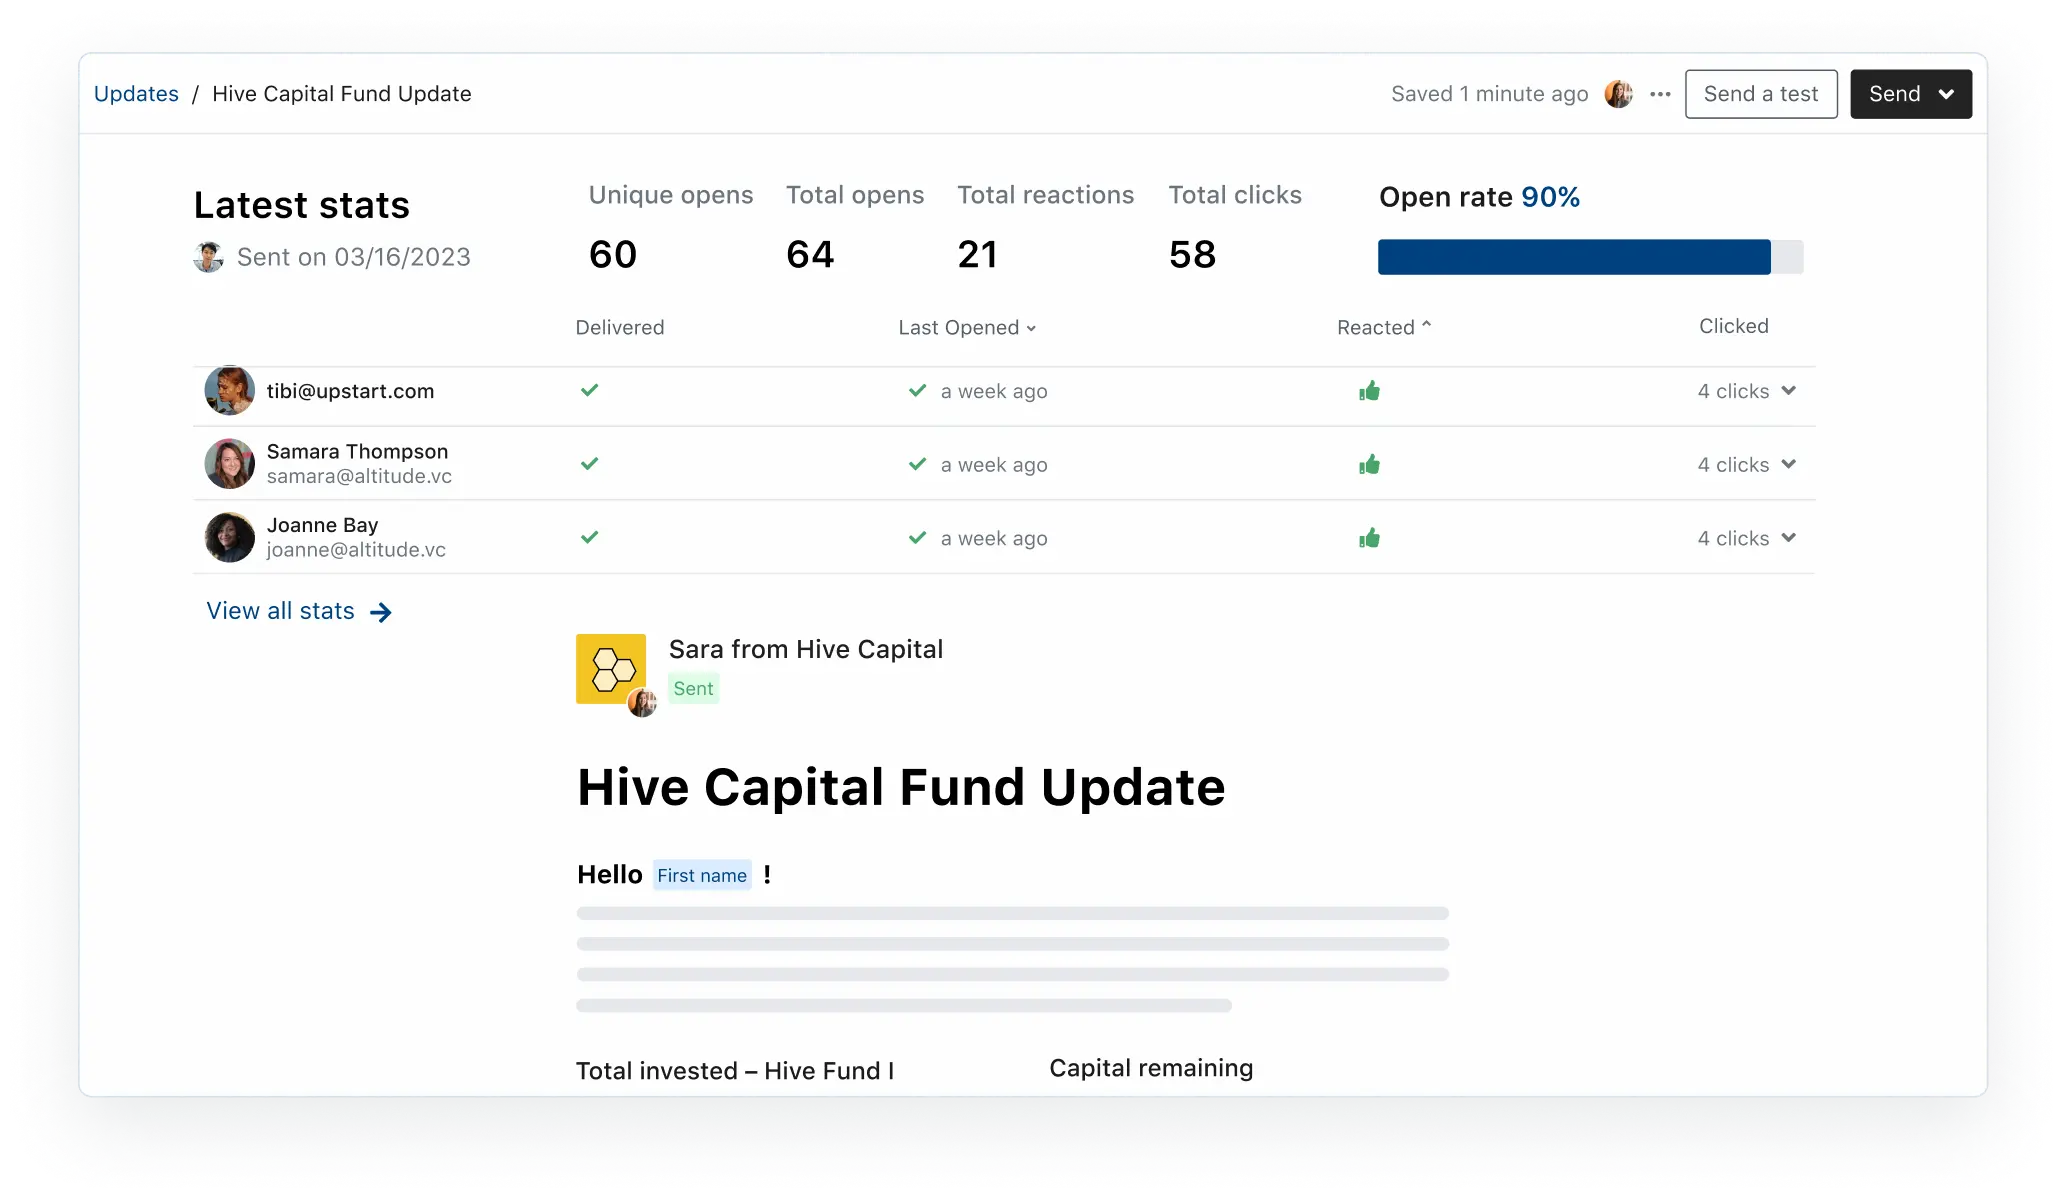This screenshot has height=1201, width=2066.
Task: Click delivered checkmark for Samara Thompson
Action: (x=589, y=463)
